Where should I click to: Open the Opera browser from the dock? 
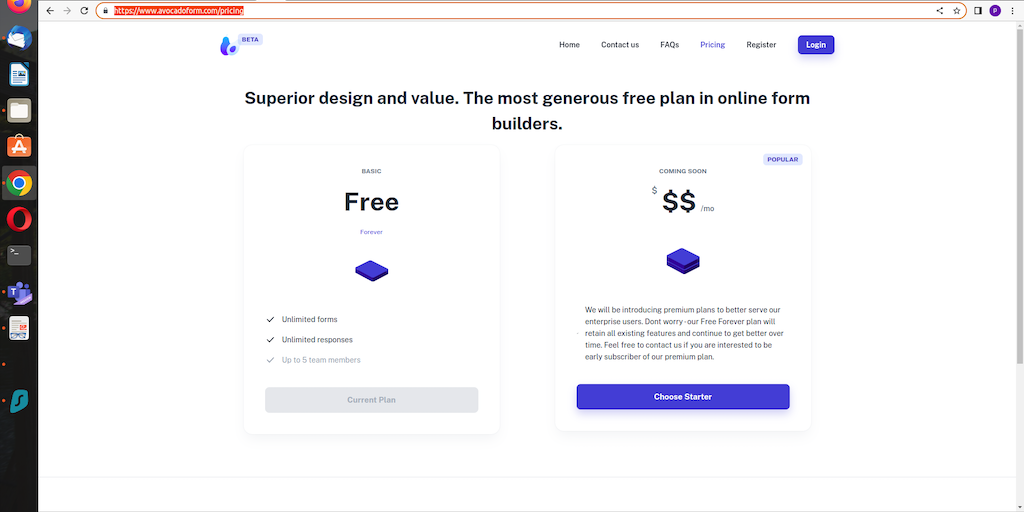pos(19,219)
